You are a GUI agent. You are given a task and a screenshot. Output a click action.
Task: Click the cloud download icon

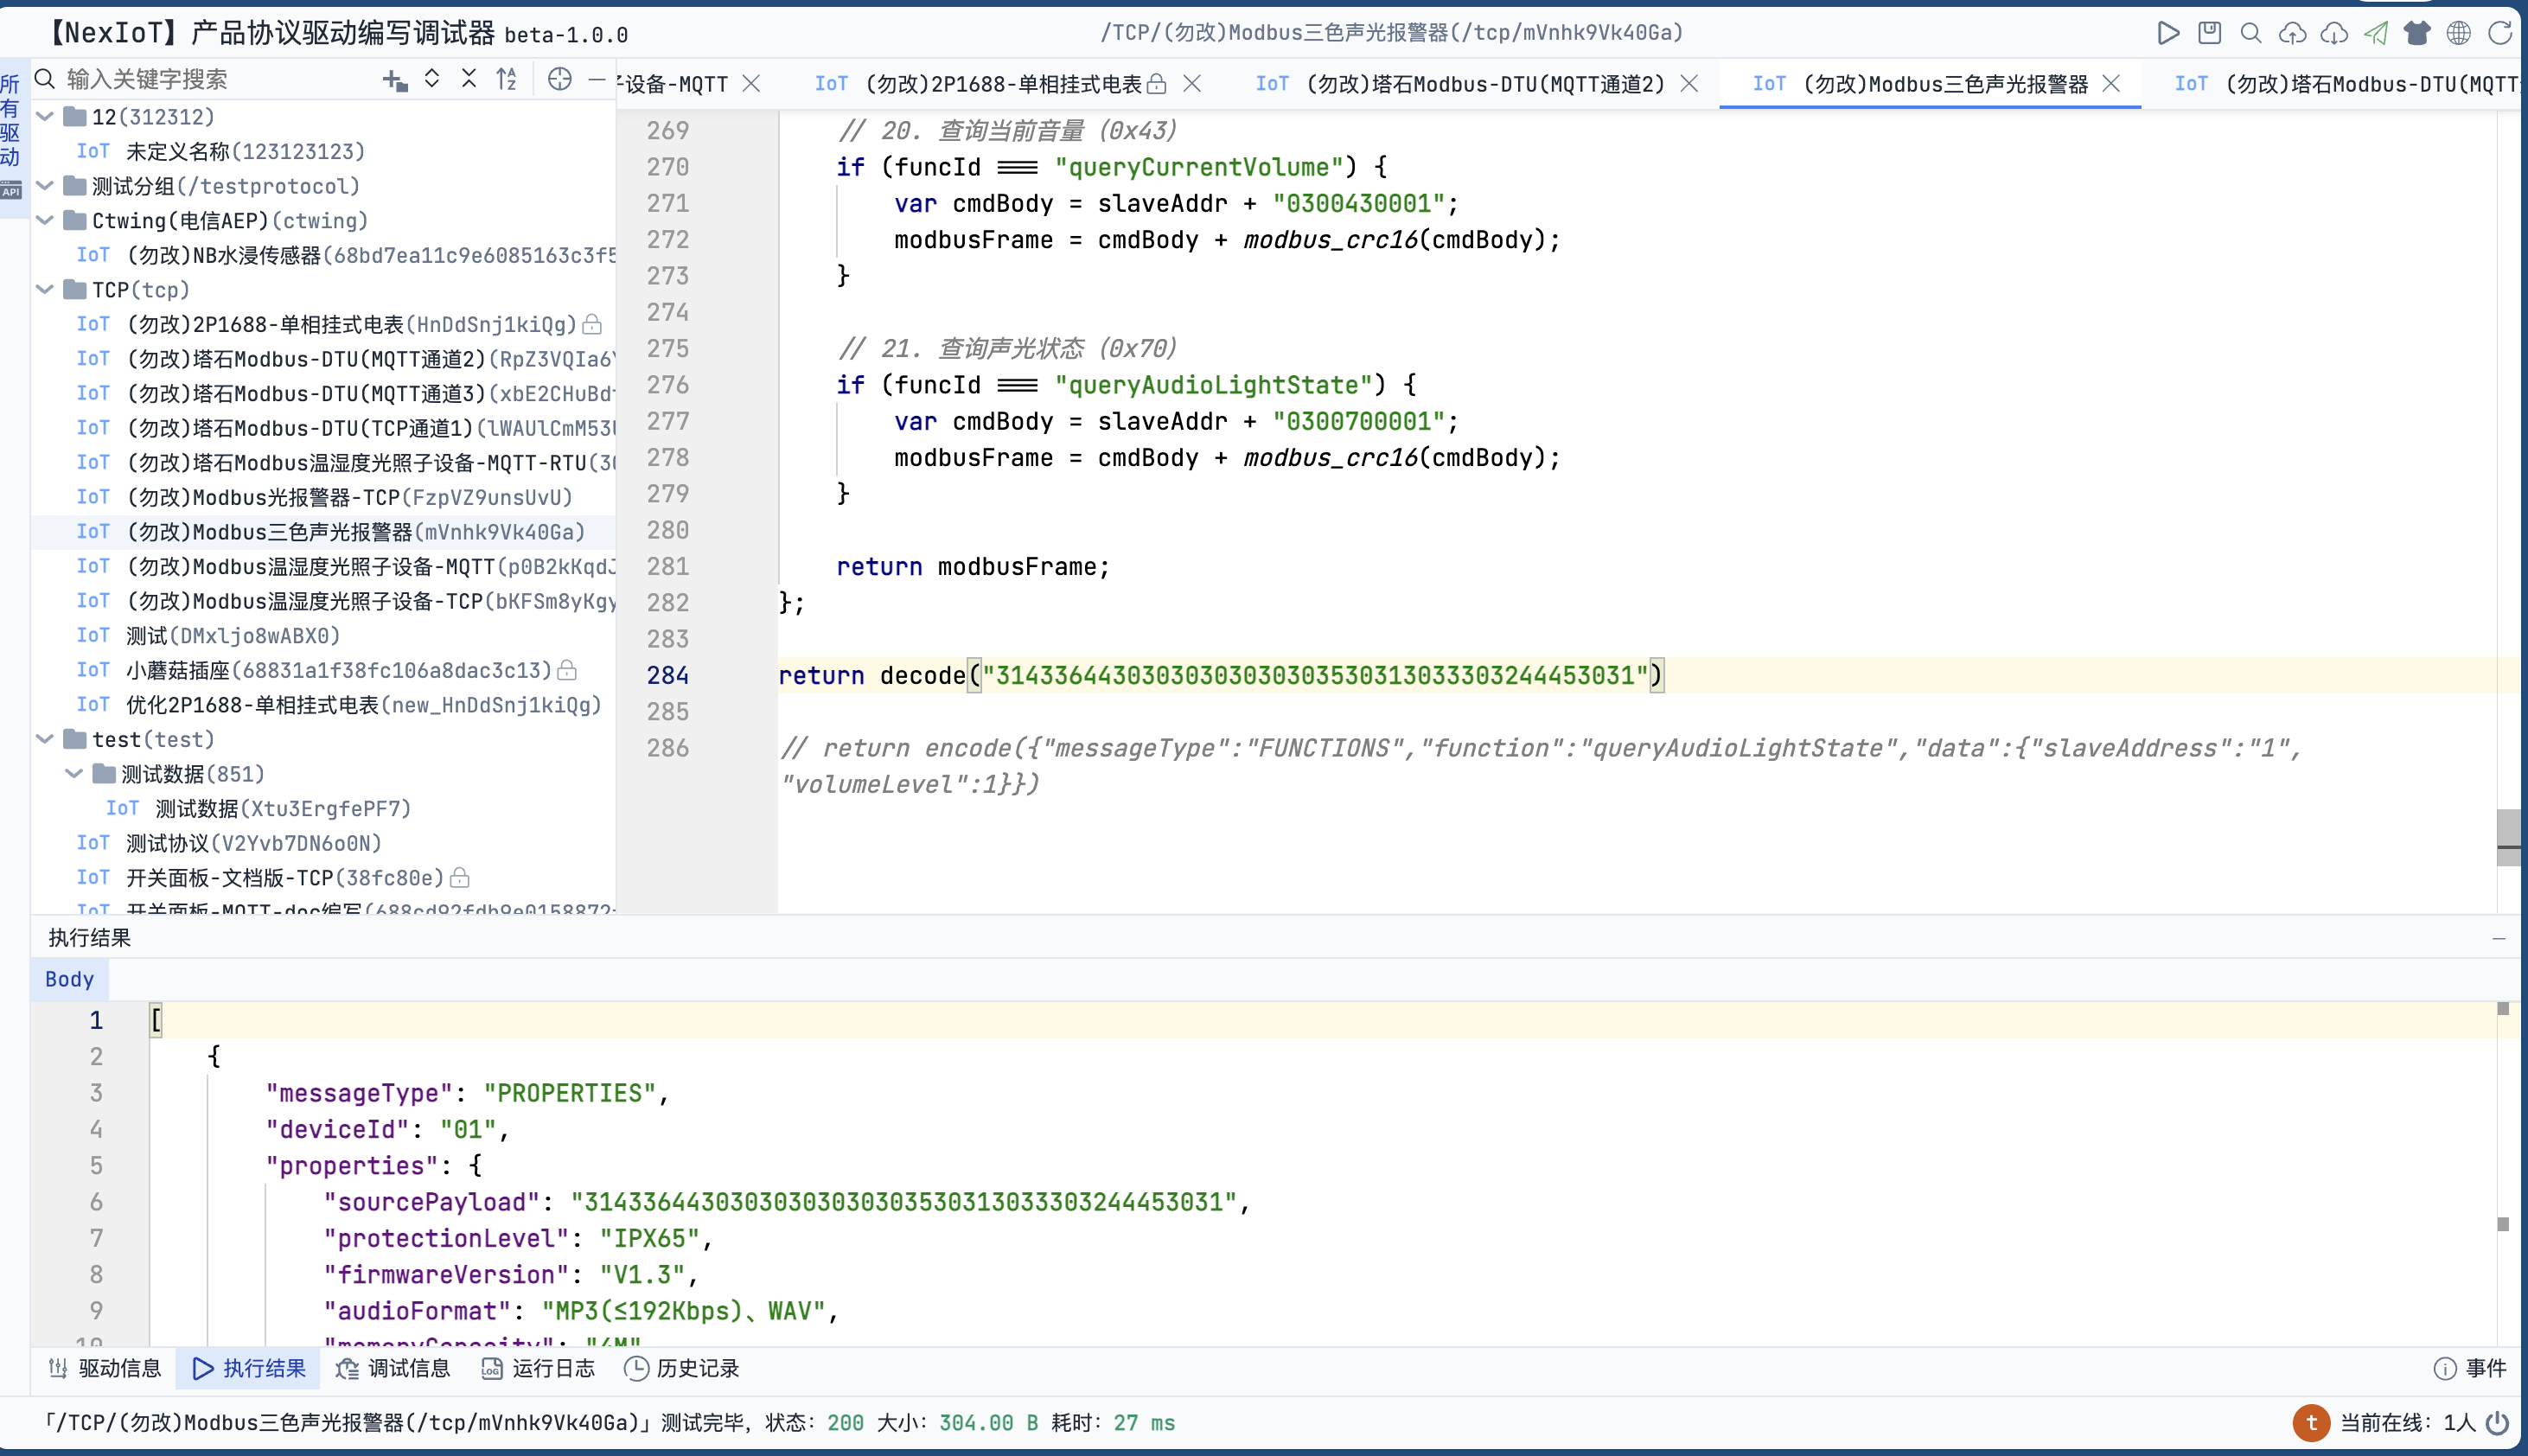pos(2334,33)
